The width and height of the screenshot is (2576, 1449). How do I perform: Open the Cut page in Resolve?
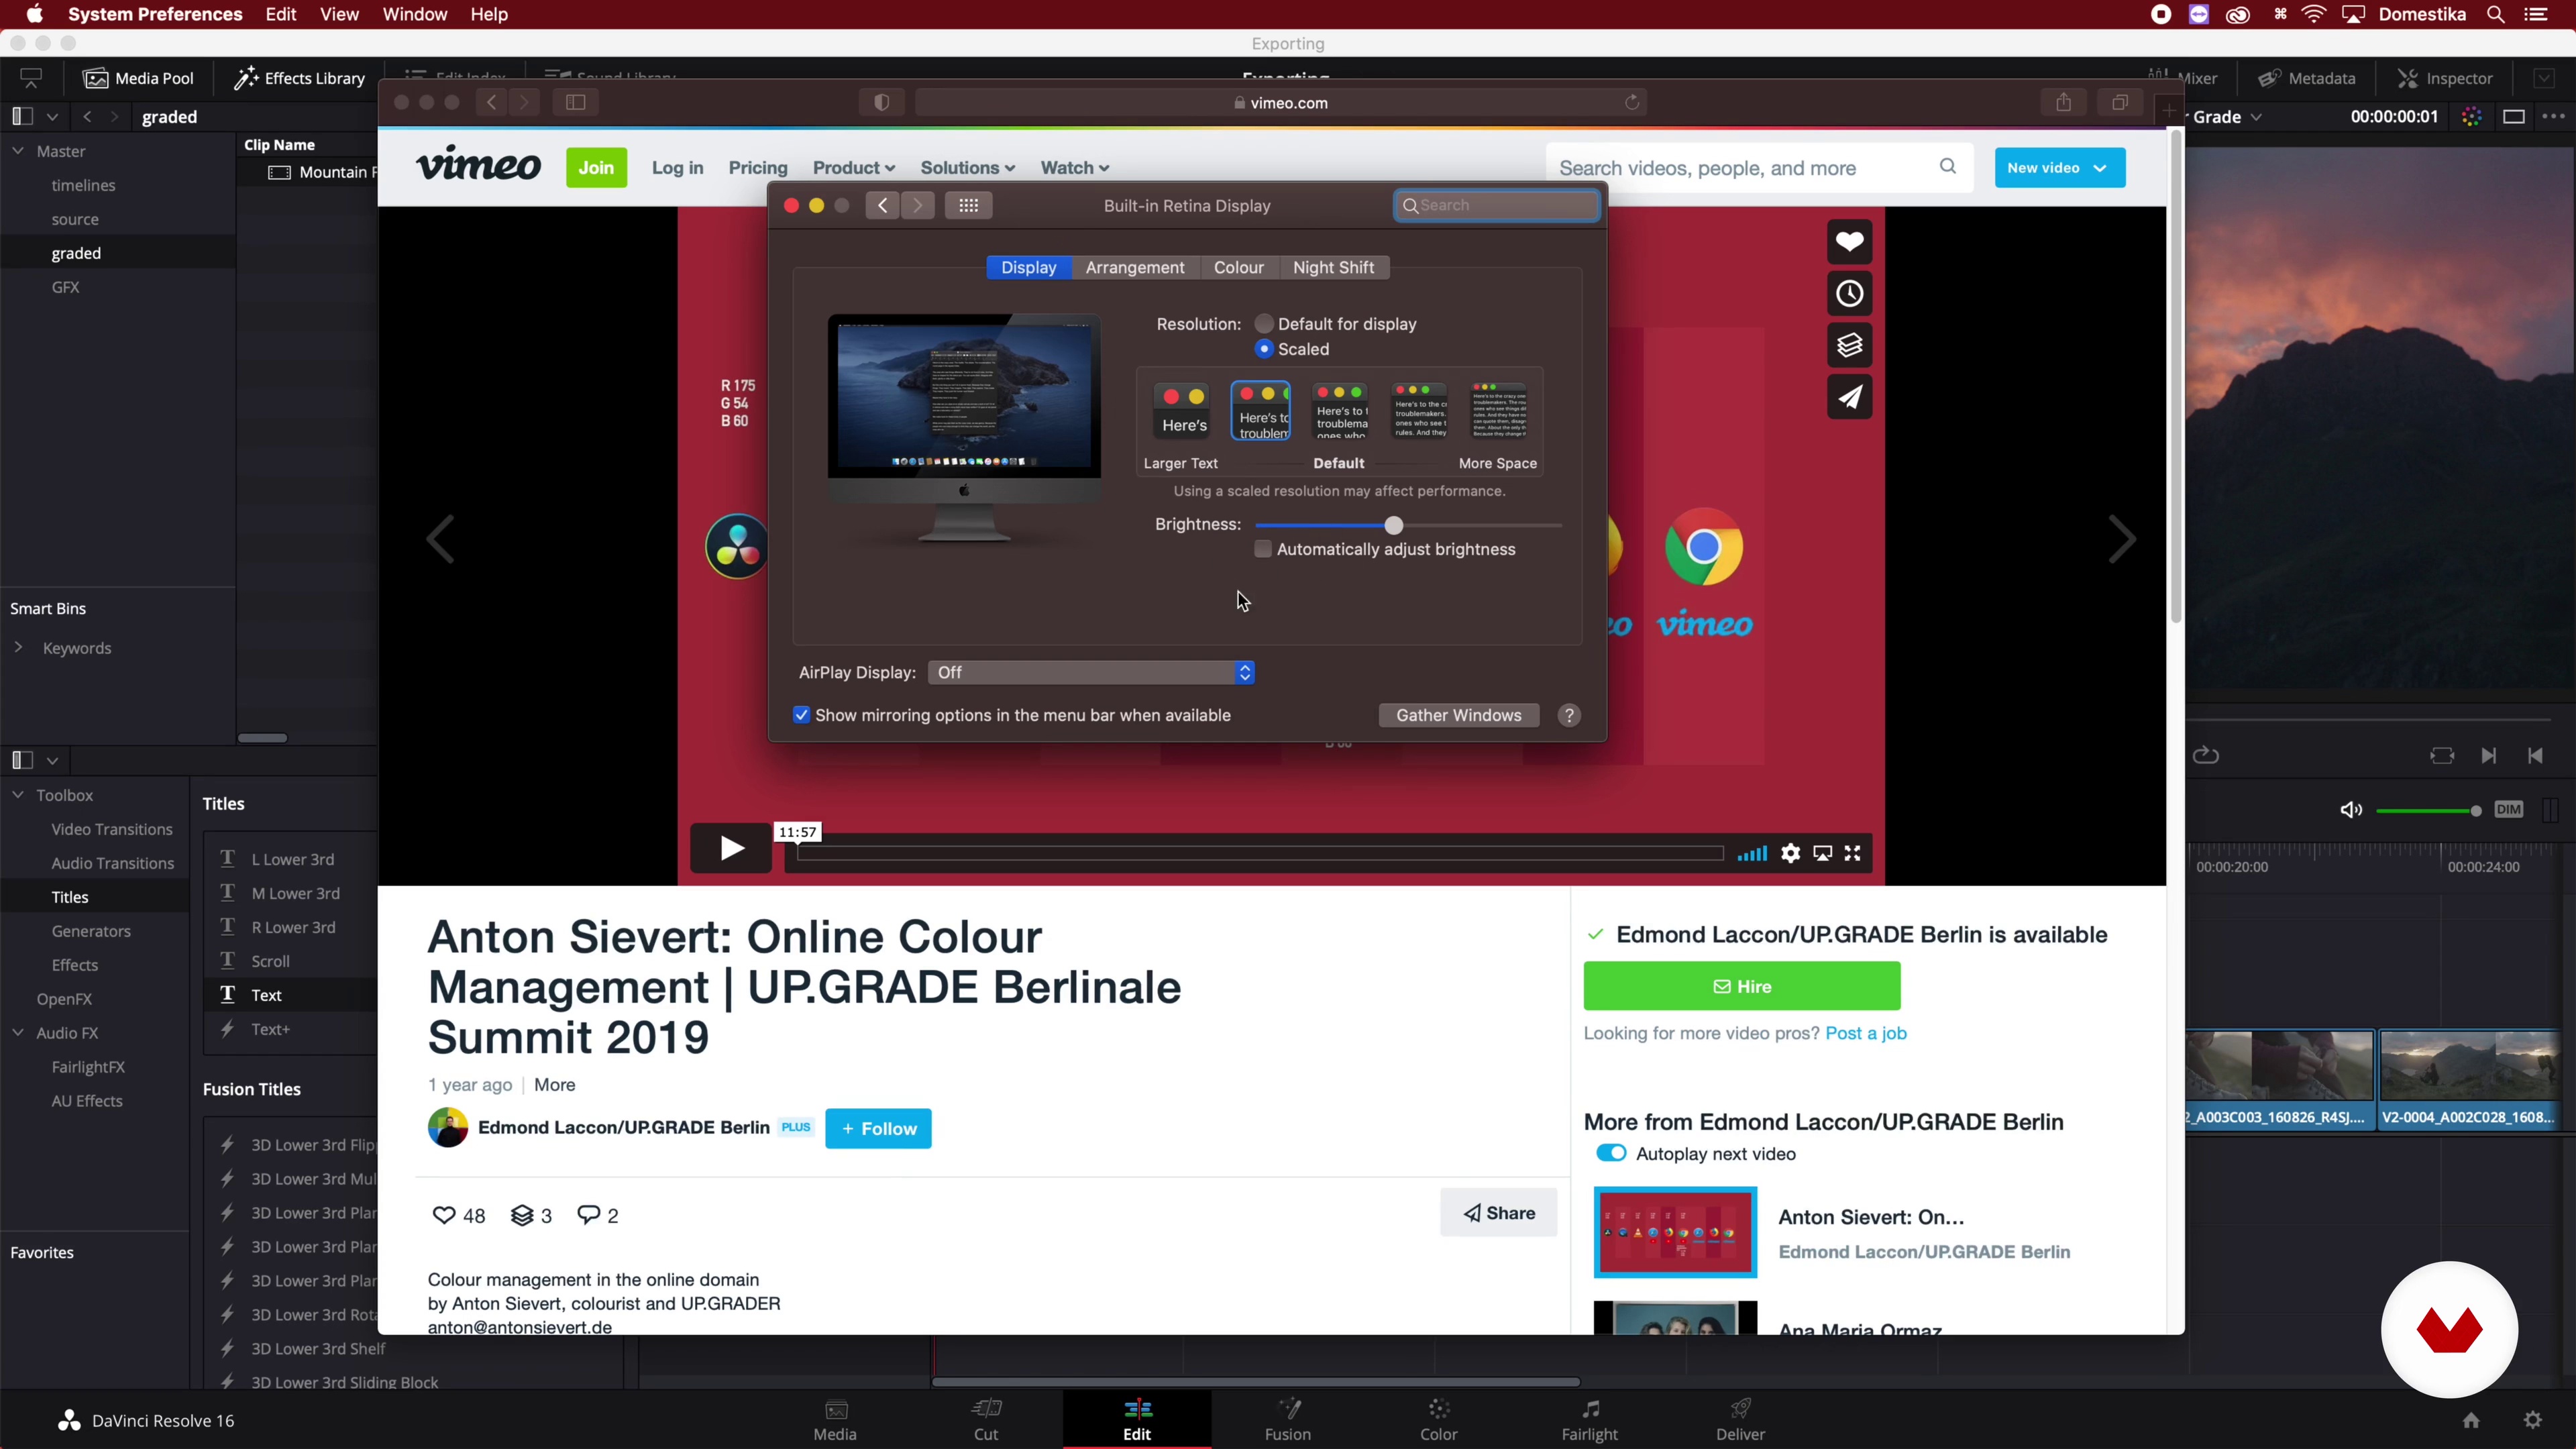(986, 1420)
